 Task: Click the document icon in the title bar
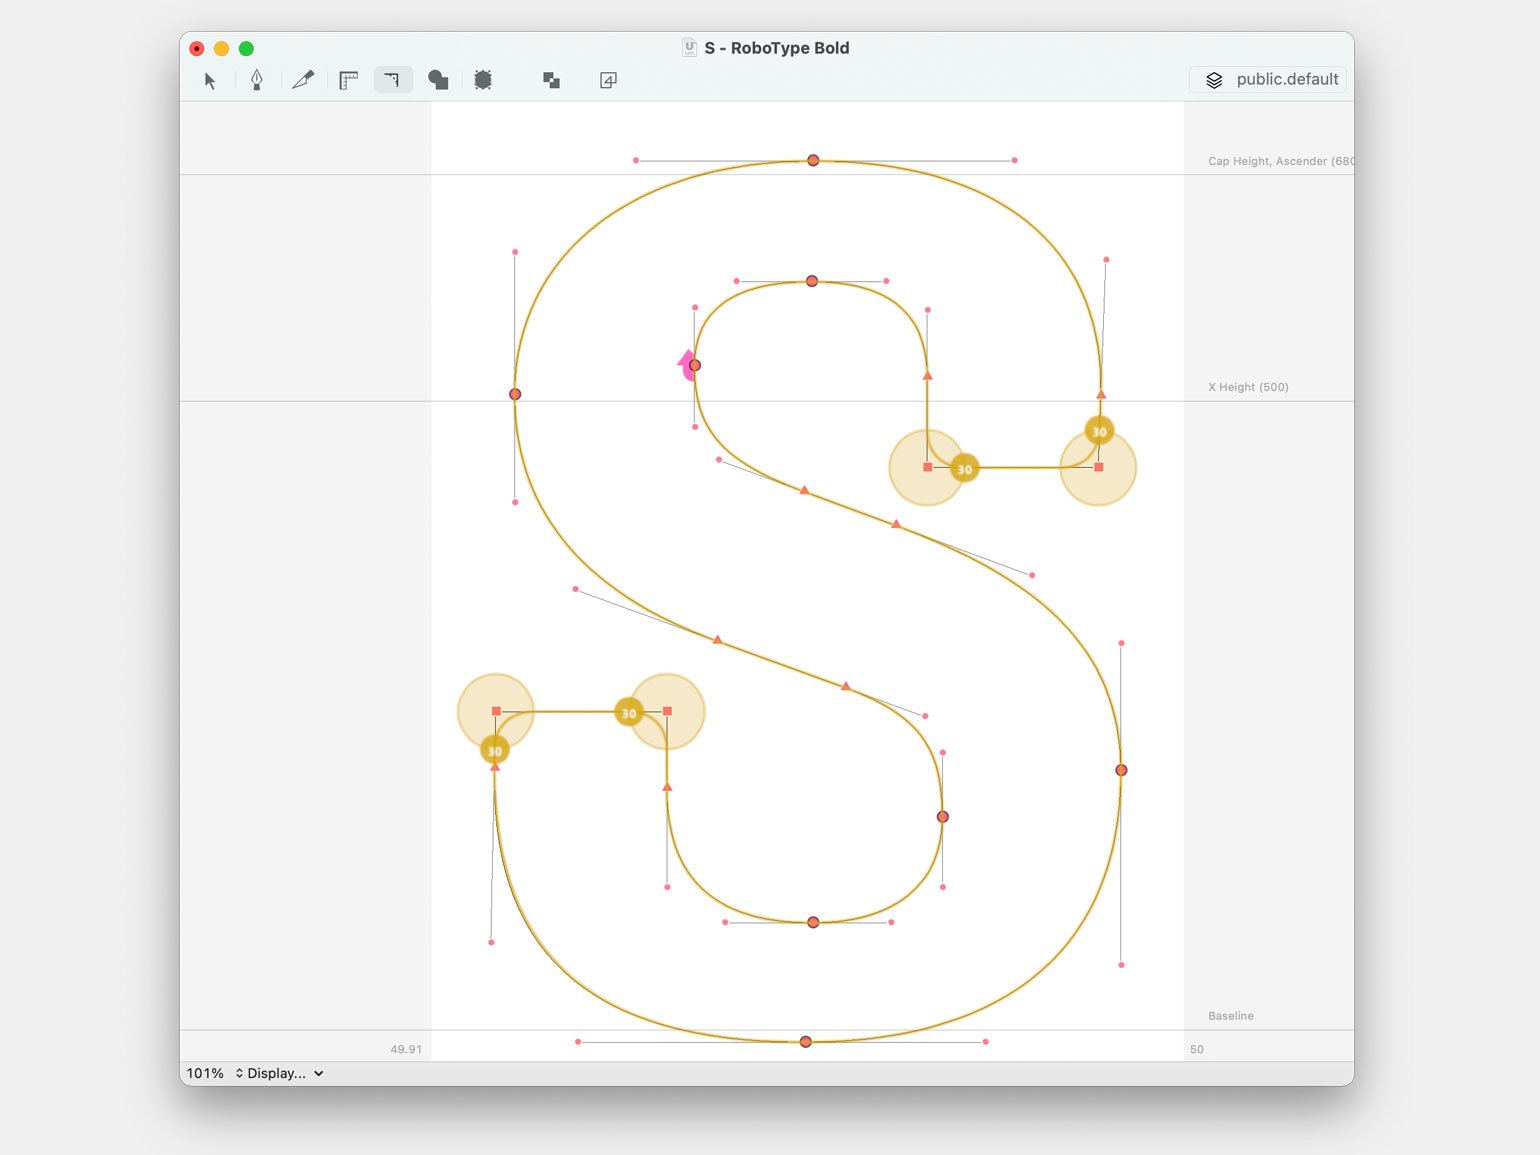(x=690, y=47)
